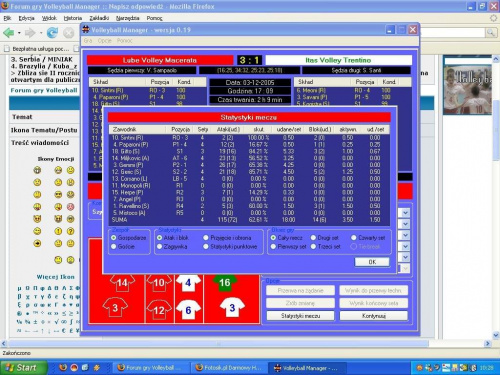Click Więcej Ikon link
500x375 pixels.
(x=56, y=277)
